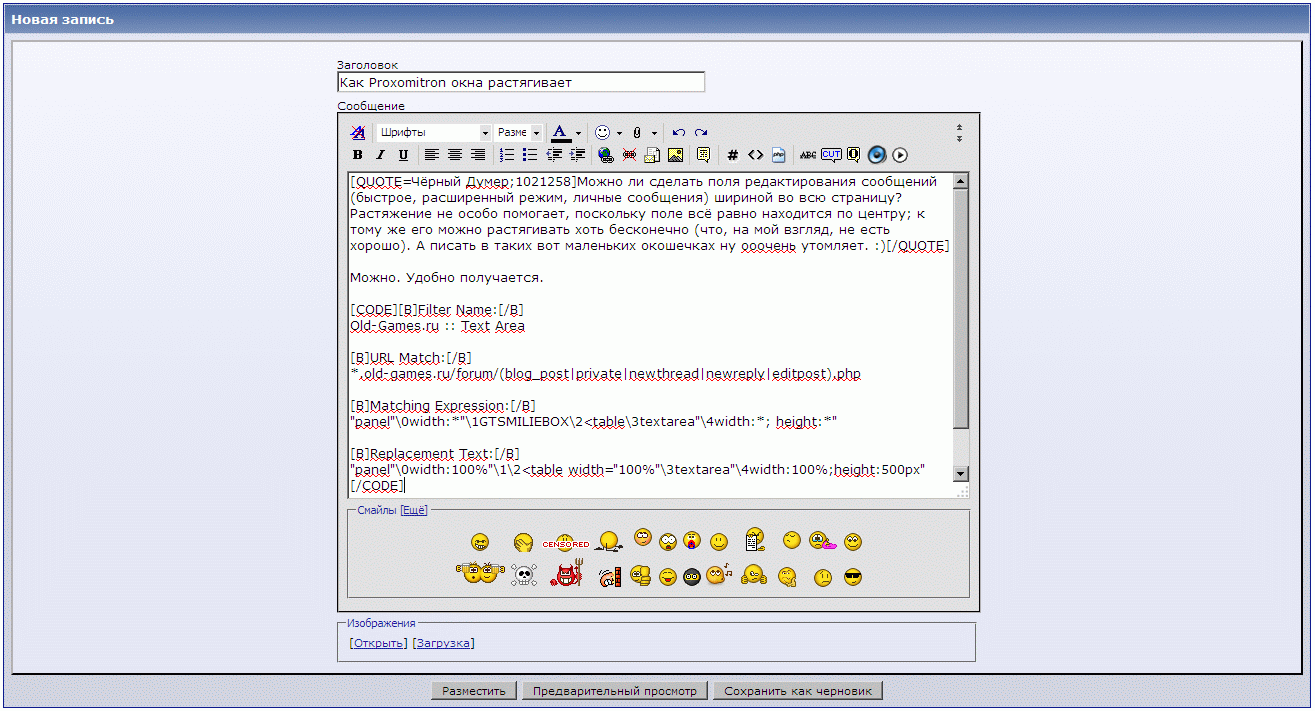The image size is (1315, 711).
Task: Open the text color picker arrow
Action: [x=578, y=133]
